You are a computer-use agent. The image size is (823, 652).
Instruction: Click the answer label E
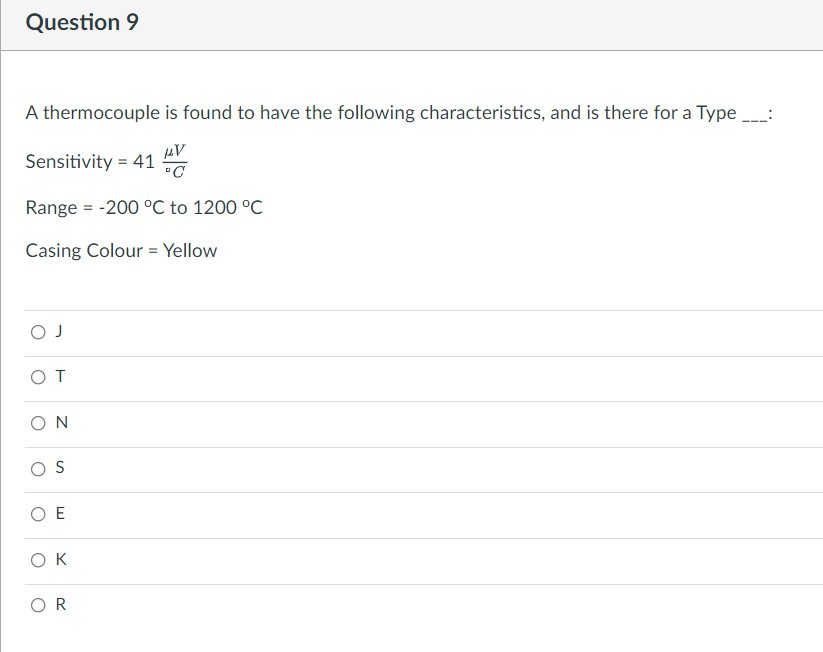(x=59, y=513)
